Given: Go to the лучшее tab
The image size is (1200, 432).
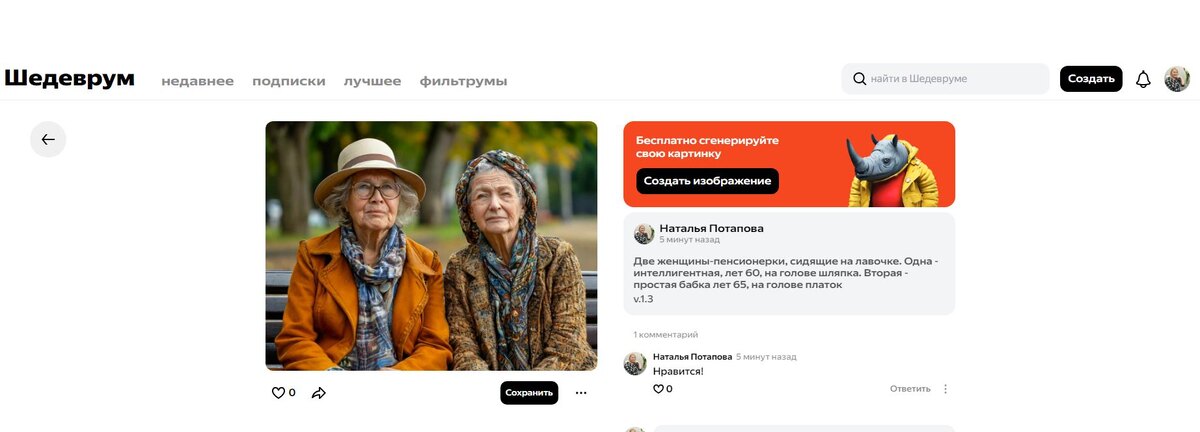Looking at the screenshot, I should [372, 81].
